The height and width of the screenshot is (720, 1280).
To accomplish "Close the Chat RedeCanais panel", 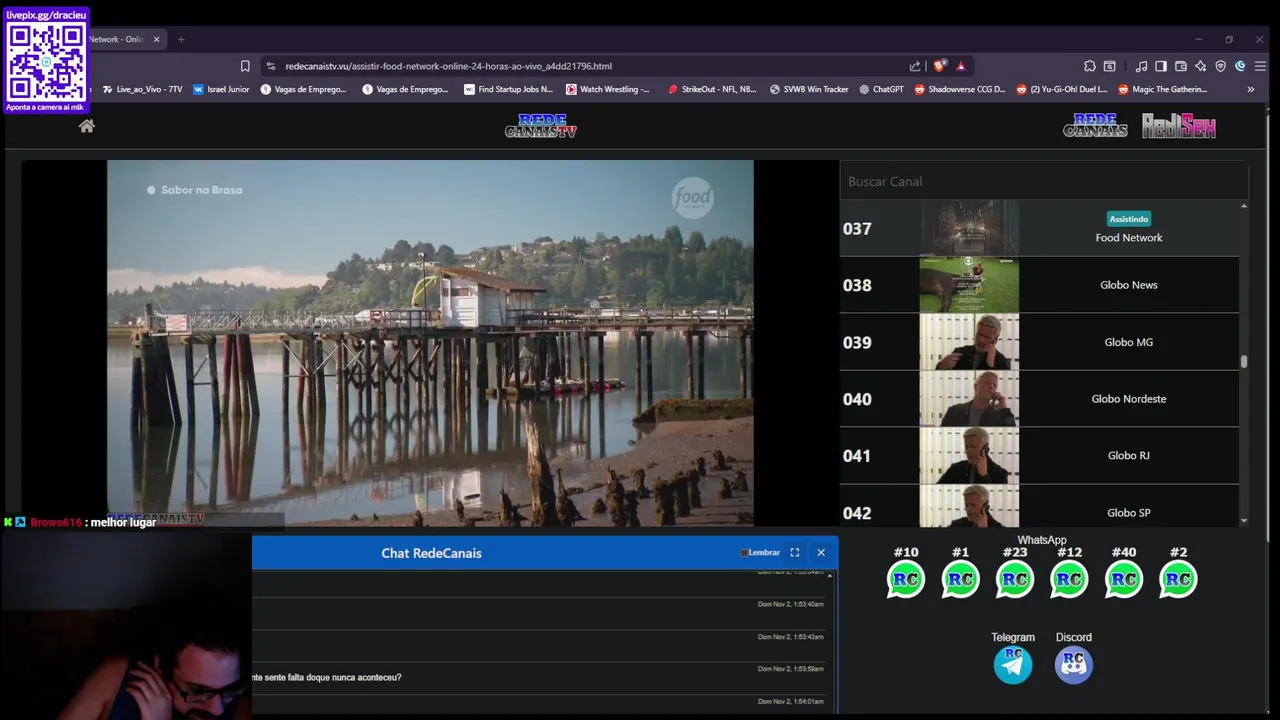I will [821, 552].
